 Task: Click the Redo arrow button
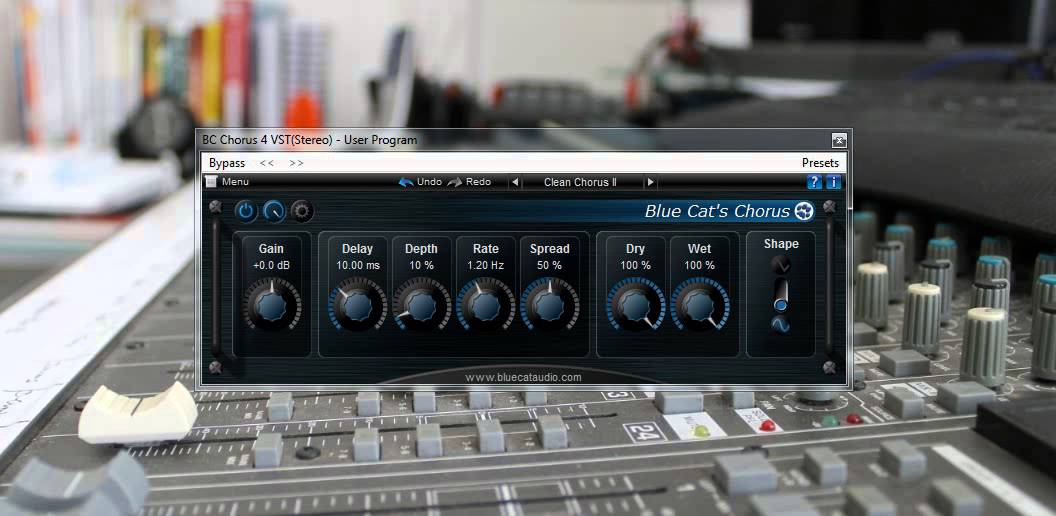(x=469, y=182)
